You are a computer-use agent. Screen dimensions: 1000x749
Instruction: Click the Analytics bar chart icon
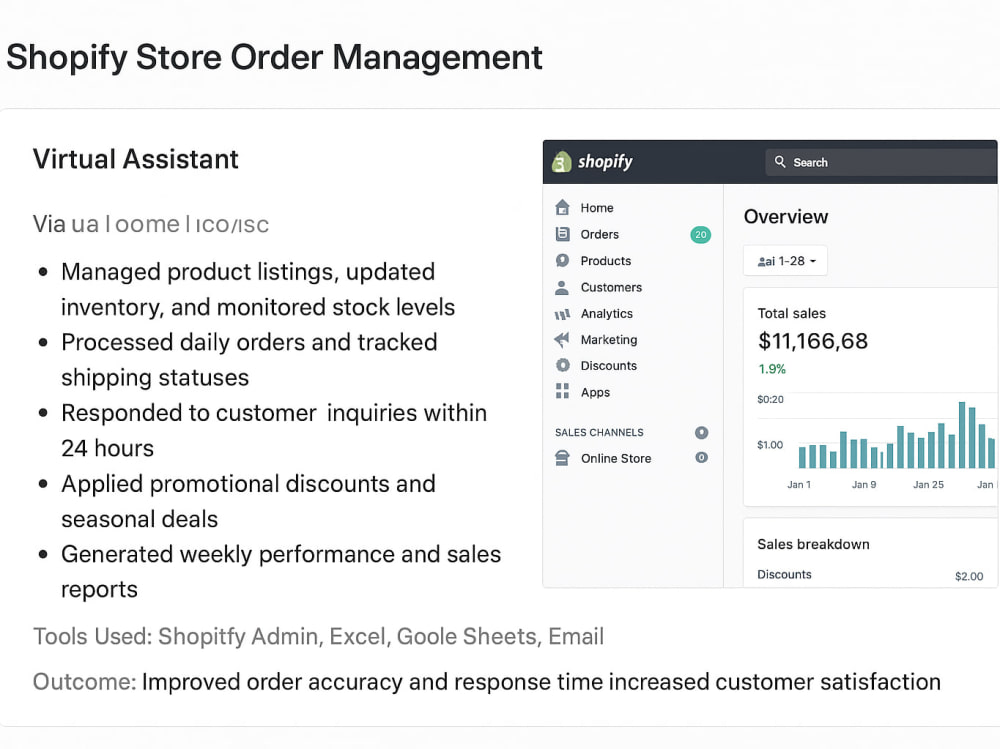click(x=562, y=314)
